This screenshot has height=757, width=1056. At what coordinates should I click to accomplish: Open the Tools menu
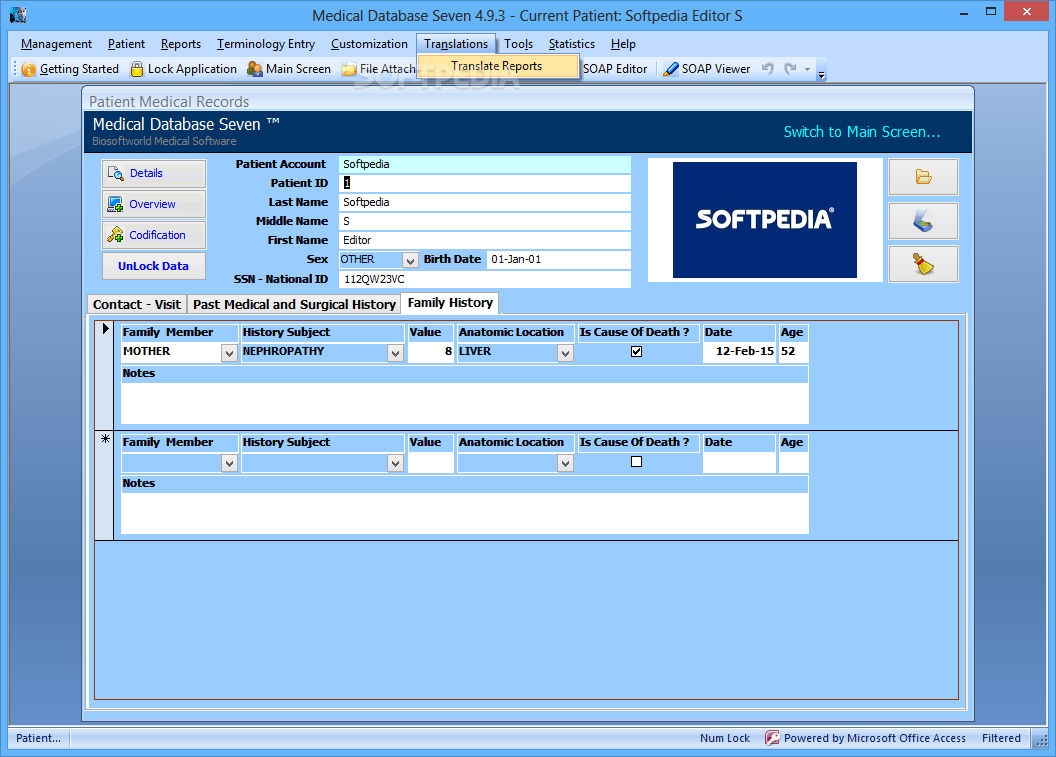518,44
